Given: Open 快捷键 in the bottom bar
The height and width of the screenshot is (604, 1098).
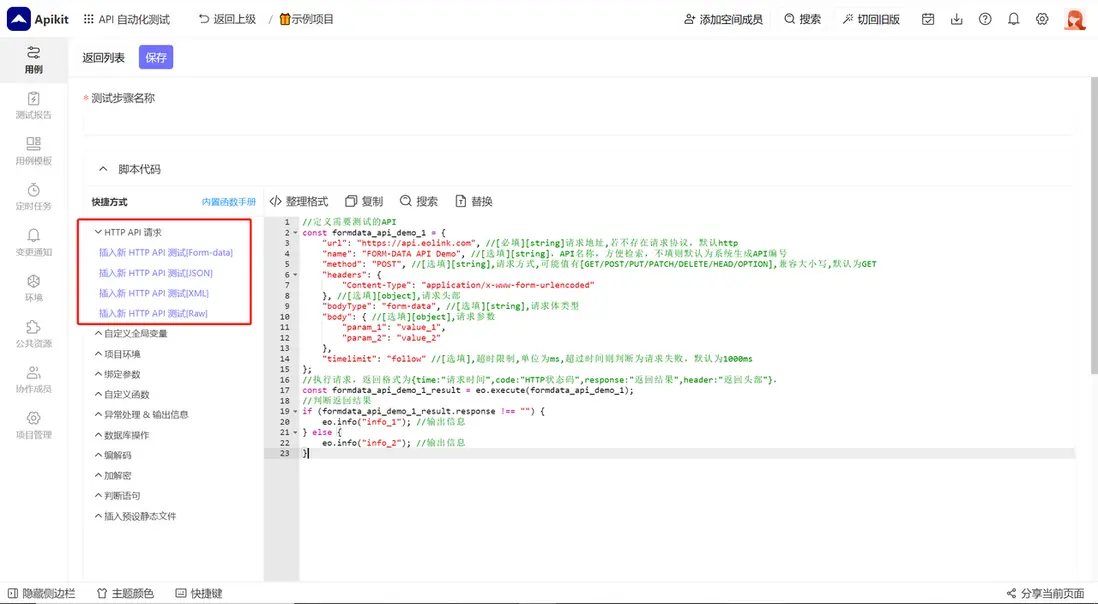Looking at the screenshot, I should (x=198, y=594).
